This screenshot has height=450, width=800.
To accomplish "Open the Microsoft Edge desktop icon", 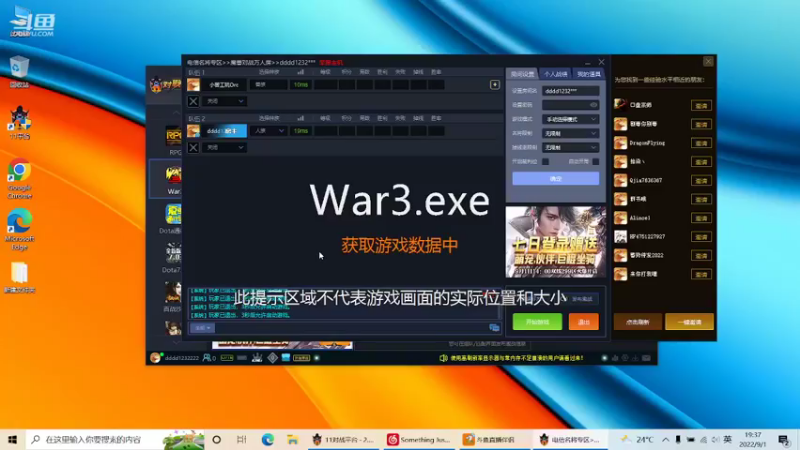I will pyautogui.click(x=19, y=230).
